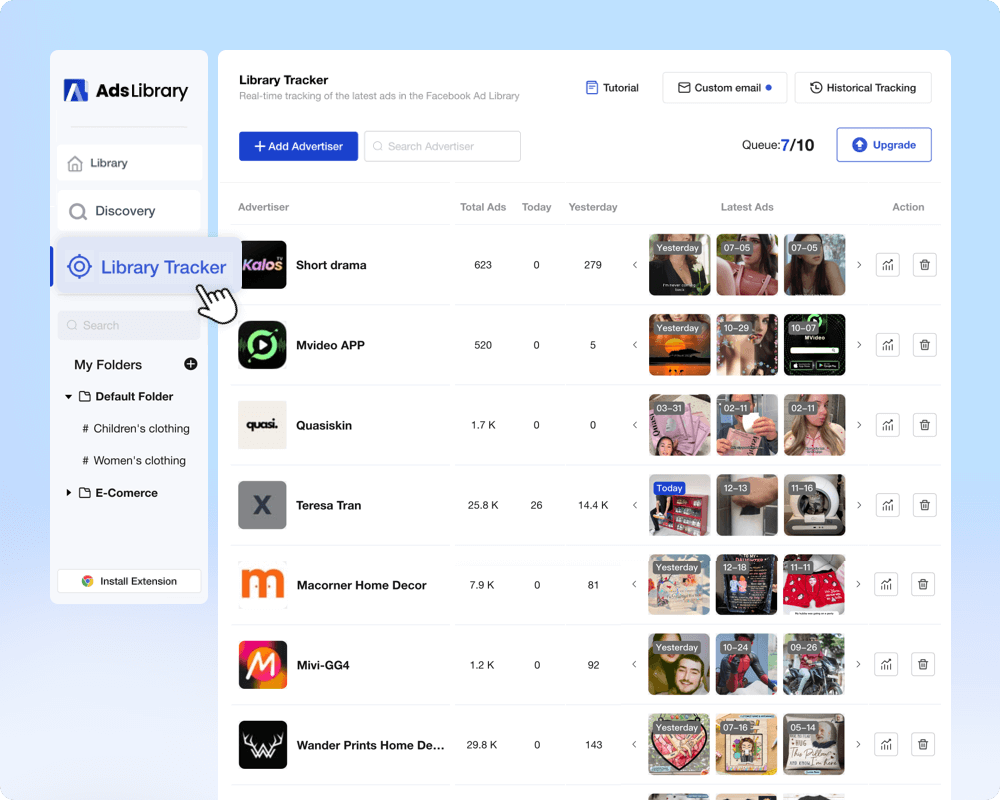
Task: Open Women's clothing tag
Action: pos(134,461)
